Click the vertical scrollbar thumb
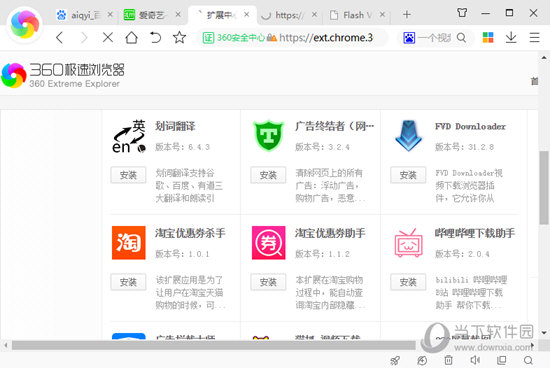Viewport: 550px width, 368px height. pyautogui.click(x=544, y=187)
